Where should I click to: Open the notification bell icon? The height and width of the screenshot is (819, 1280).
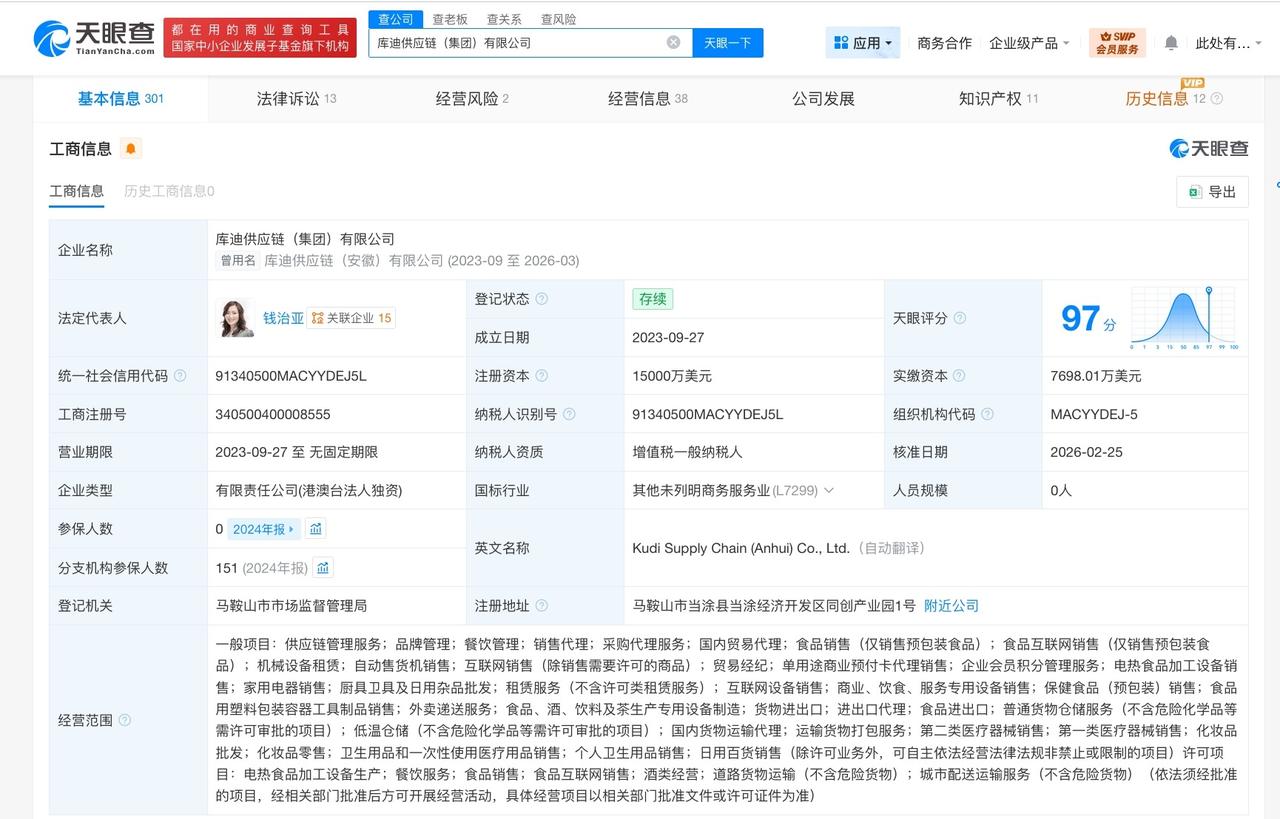click(x=1170, y=43)
